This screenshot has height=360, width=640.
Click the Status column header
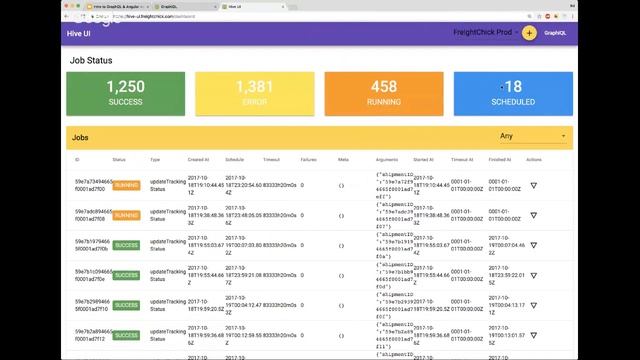point(119,160)
